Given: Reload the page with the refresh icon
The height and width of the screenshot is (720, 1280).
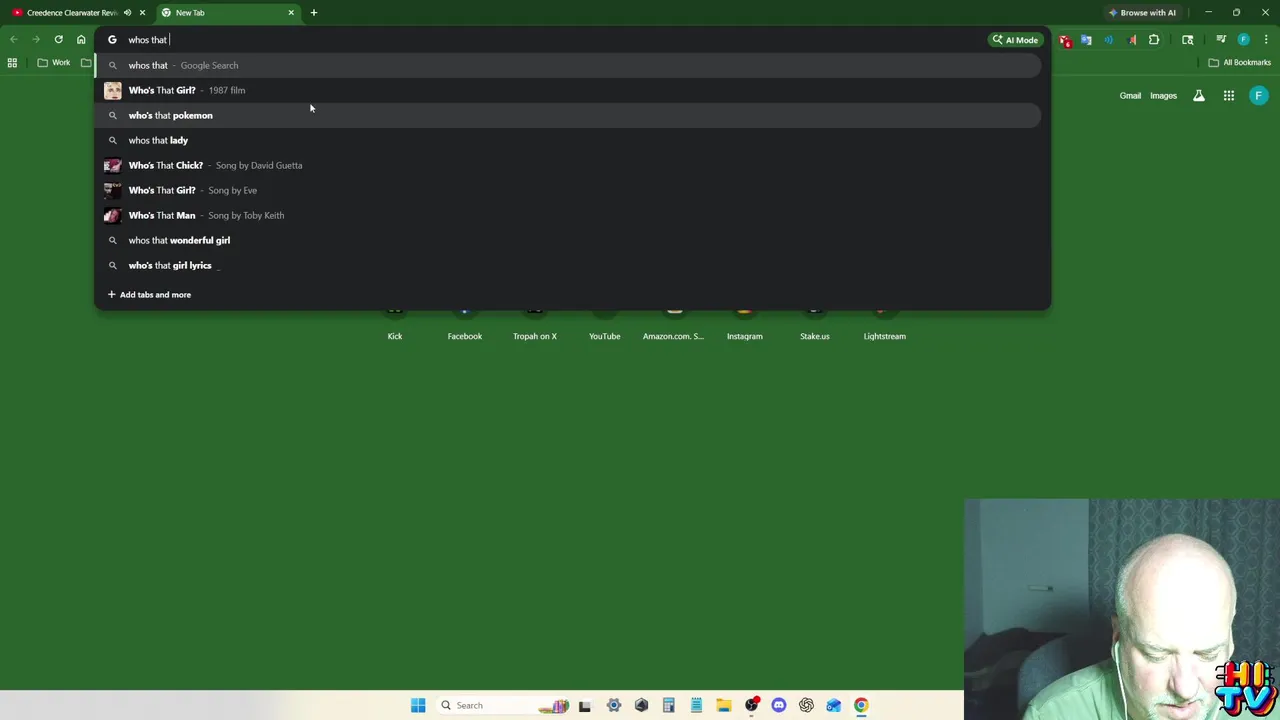Looking at the screenshot, I should 58,40.
